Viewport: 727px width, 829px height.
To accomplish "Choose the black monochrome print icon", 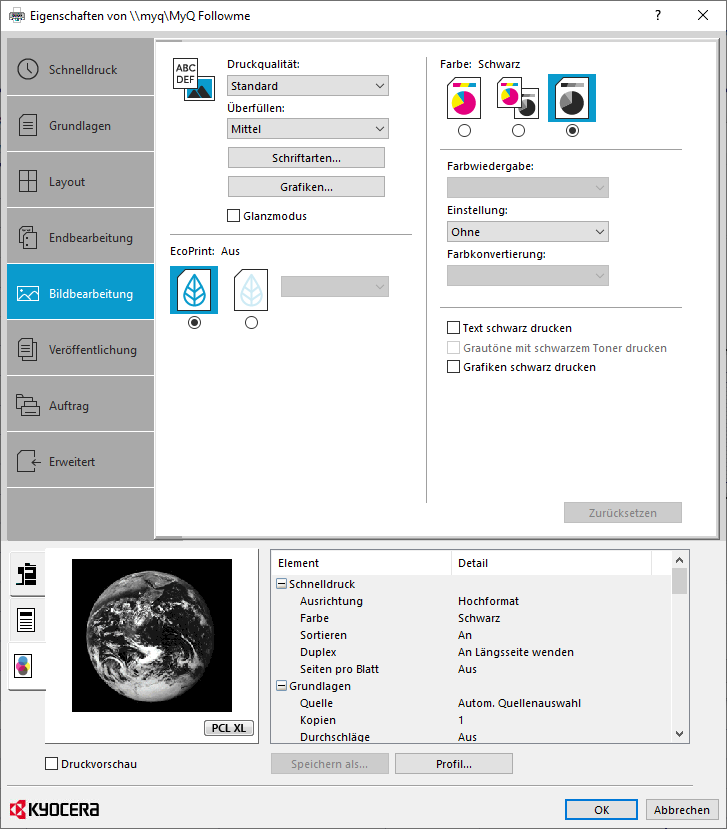I will 572,99.
